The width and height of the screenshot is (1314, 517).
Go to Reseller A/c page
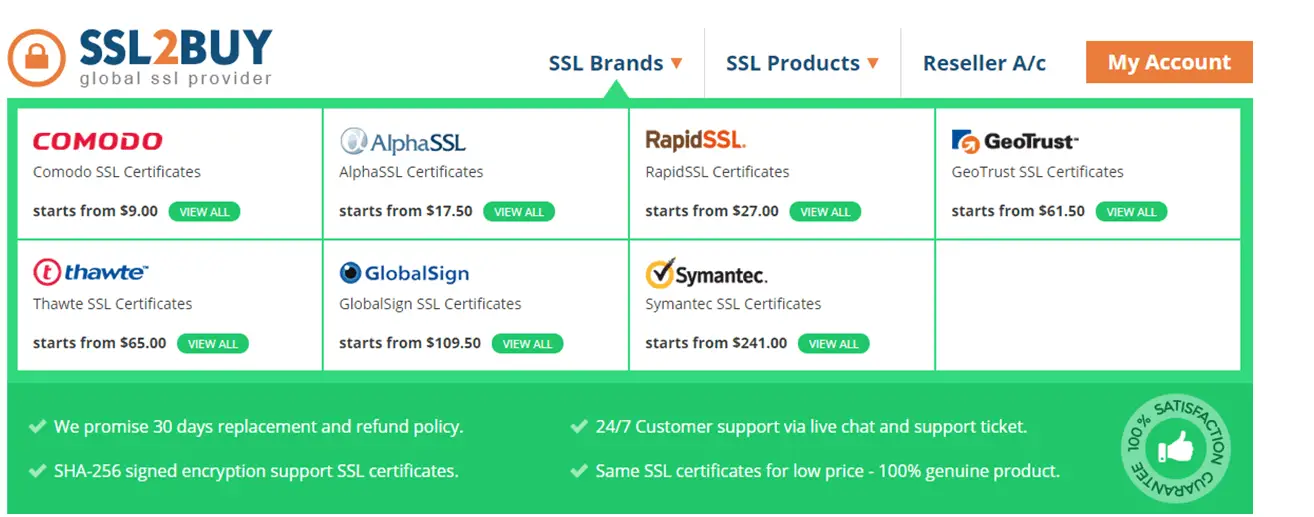[984, 63]
